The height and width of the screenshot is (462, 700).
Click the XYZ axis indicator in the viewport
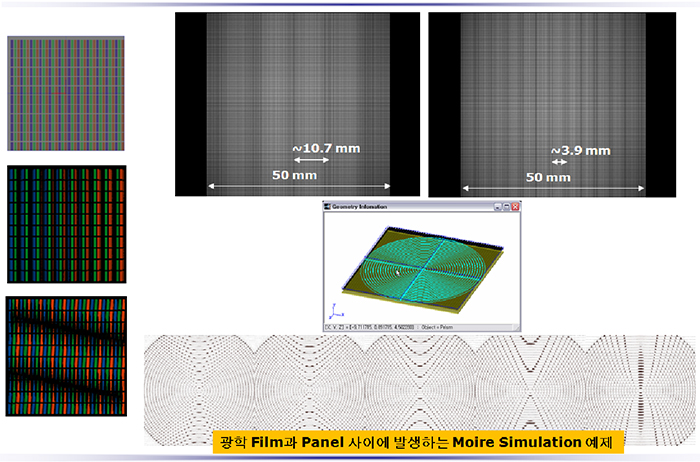[x=333, y=310]
